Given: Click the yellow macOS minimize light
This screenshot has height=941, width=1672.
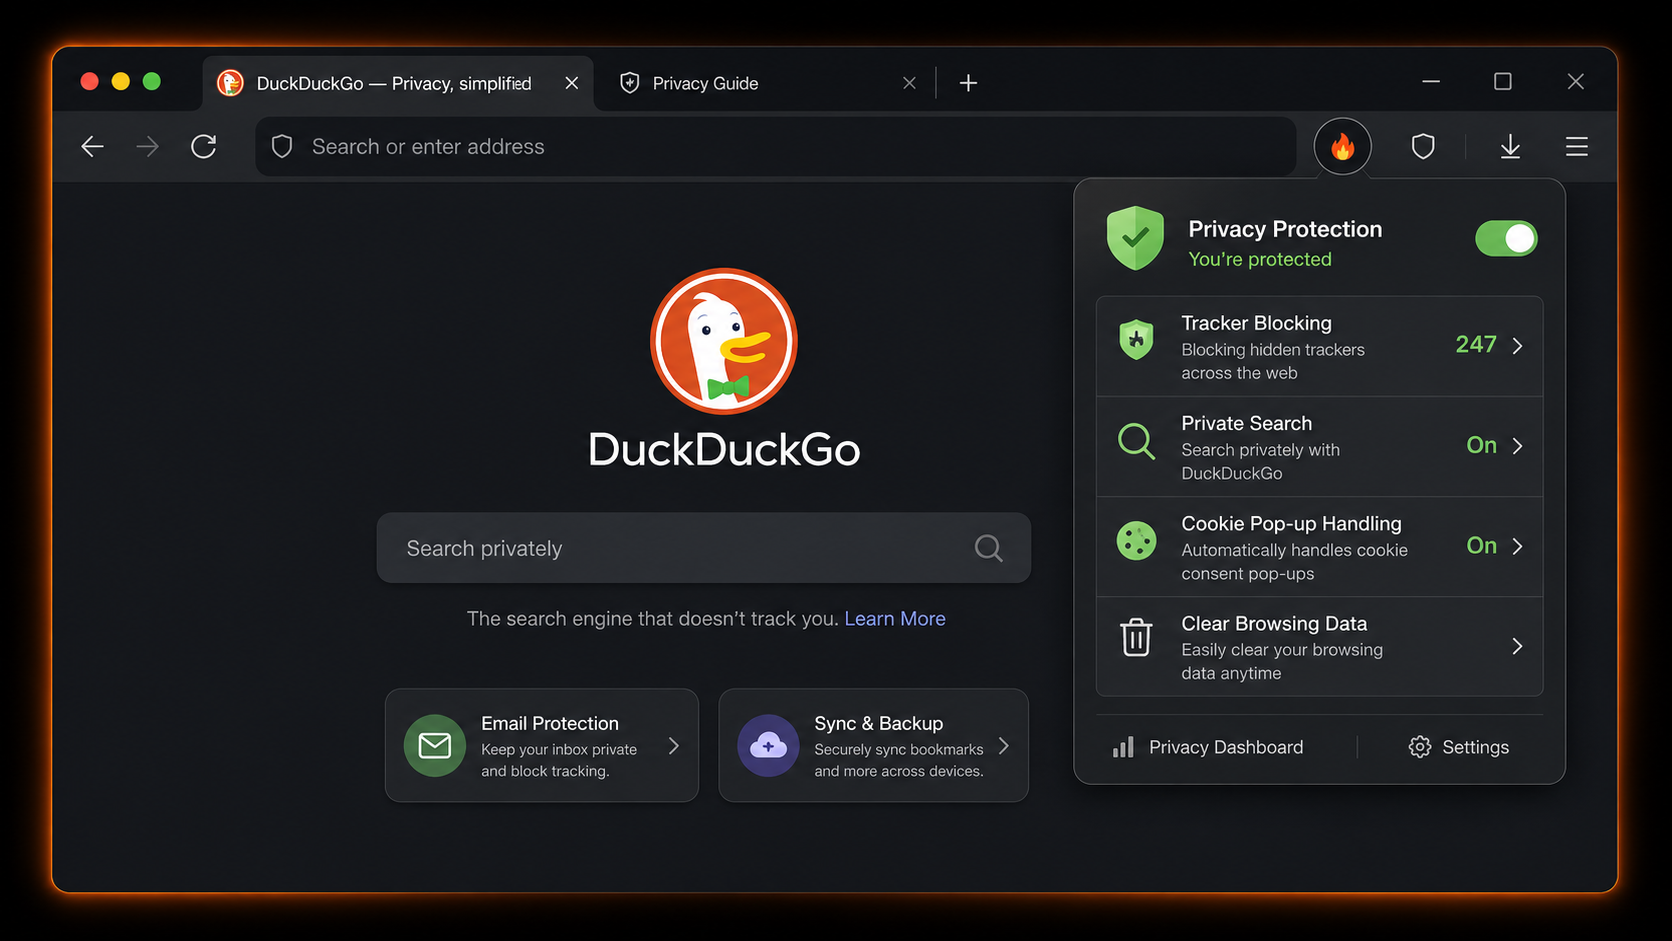Looking at the screenshot, I should pyautogui.click(x=121, y=81).
